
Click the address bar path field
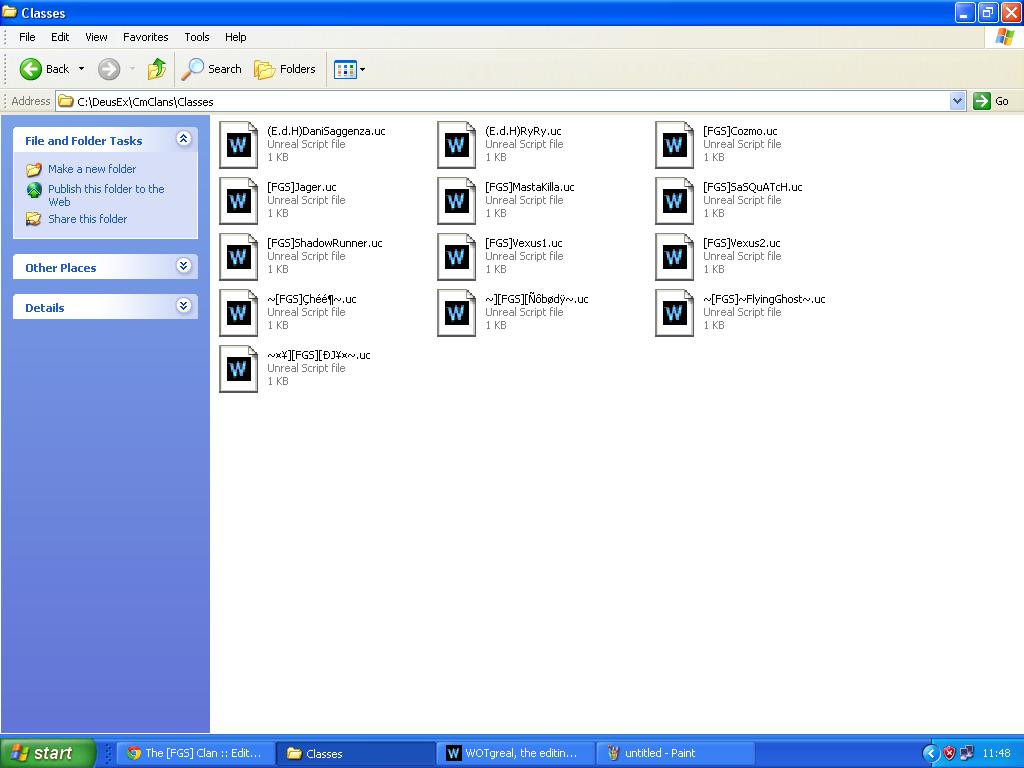coord(500,101)
